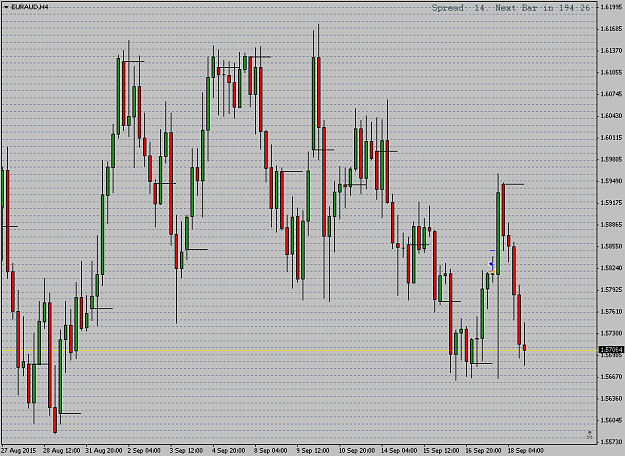Click the current price label 1.57064
The width and height of the screenshot is (625, 456).
611,350
